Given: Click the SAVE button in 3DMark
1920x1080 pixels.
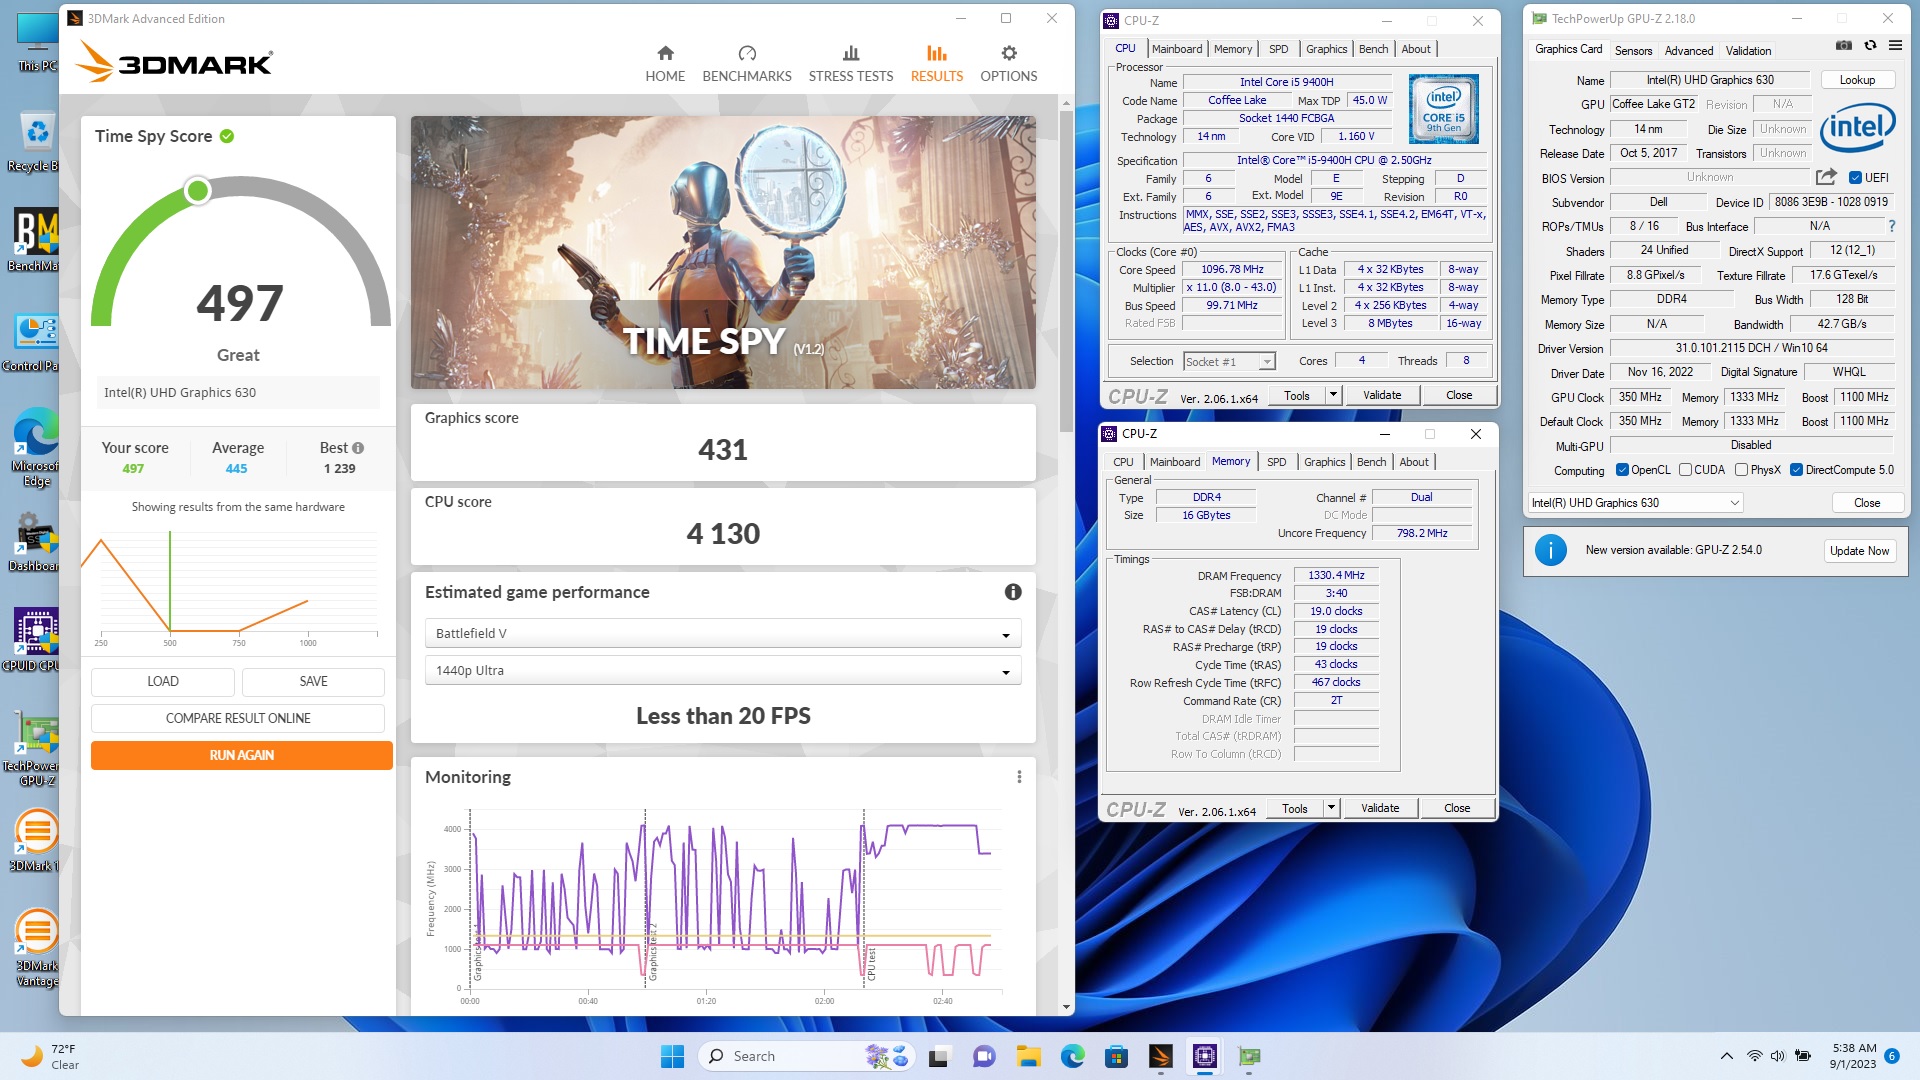Looking at the screenshot, I should point(313,681).
